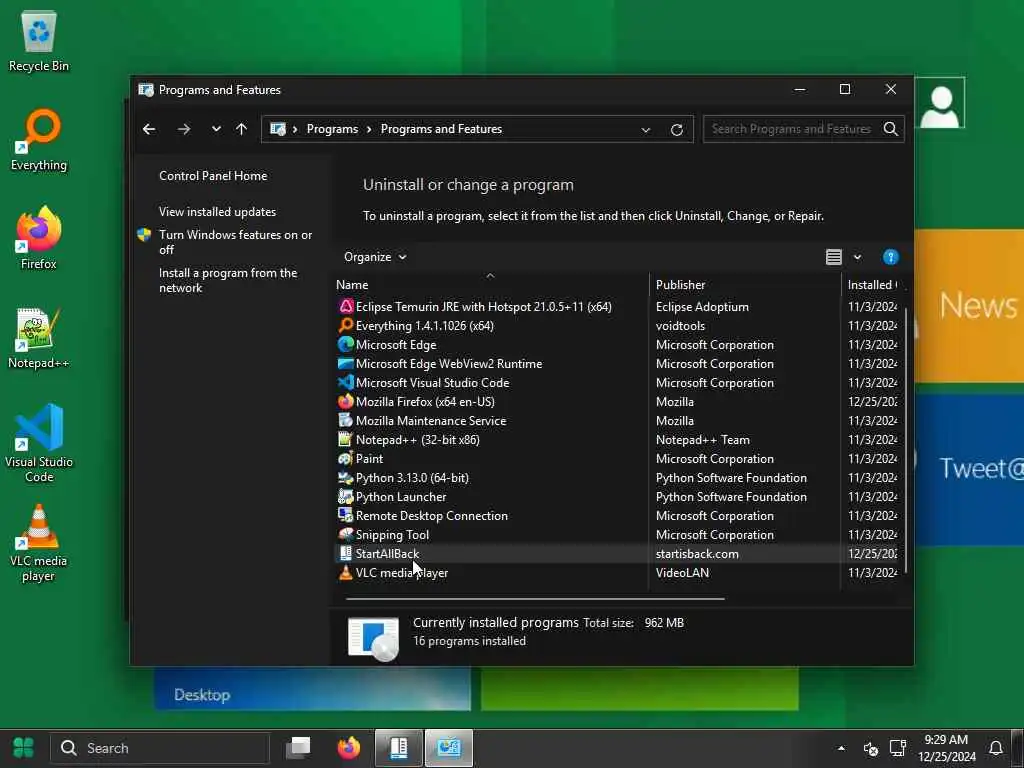Launch the Visual Studio Code desktop shortcut
This screenshot has height=768, width=1024.
[39, 443]
